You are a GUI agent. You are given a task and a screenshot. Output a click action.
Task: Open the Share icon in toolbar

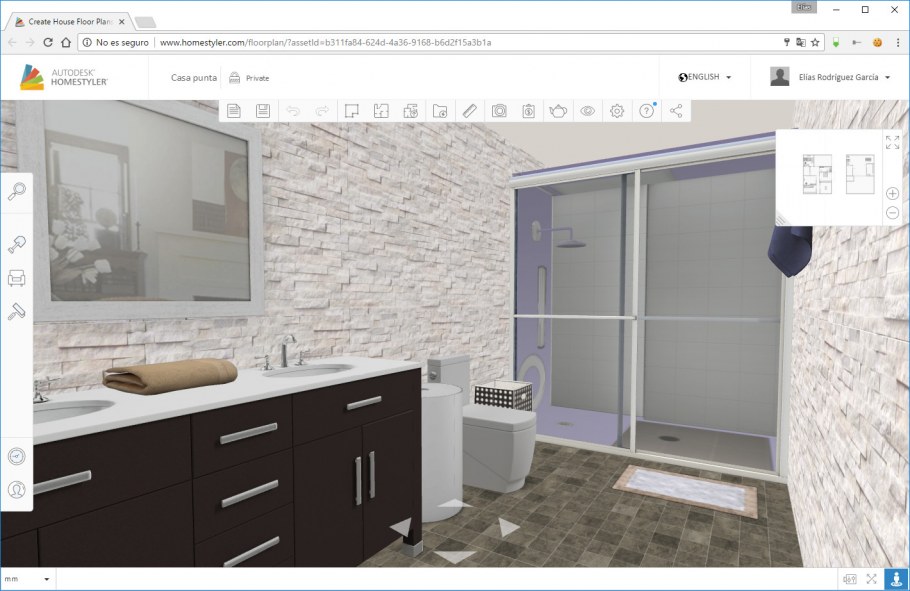[x=675, y=110]
